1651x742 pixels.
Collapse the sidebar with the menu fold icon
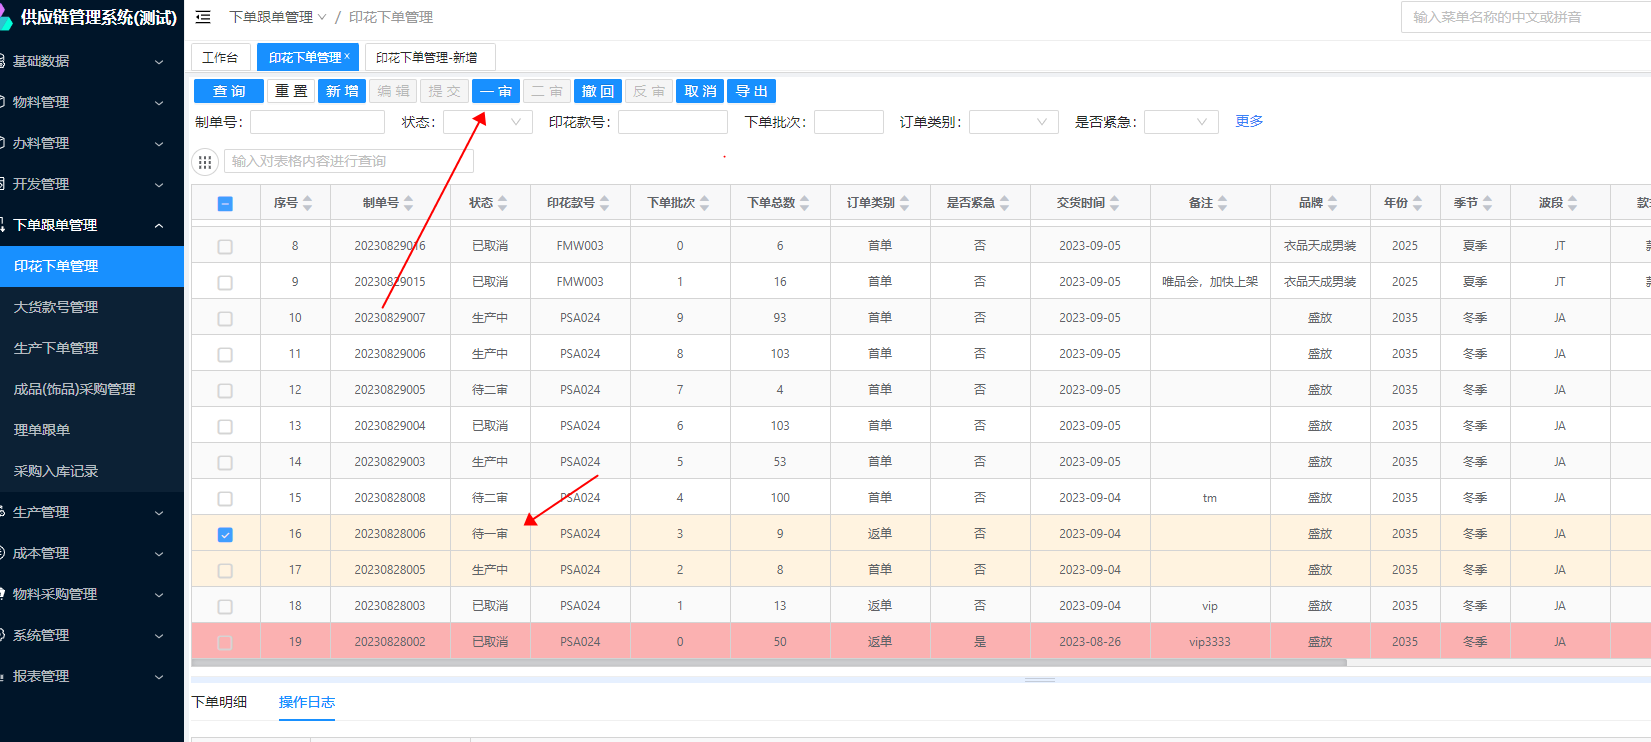click(x=203, y=17)
